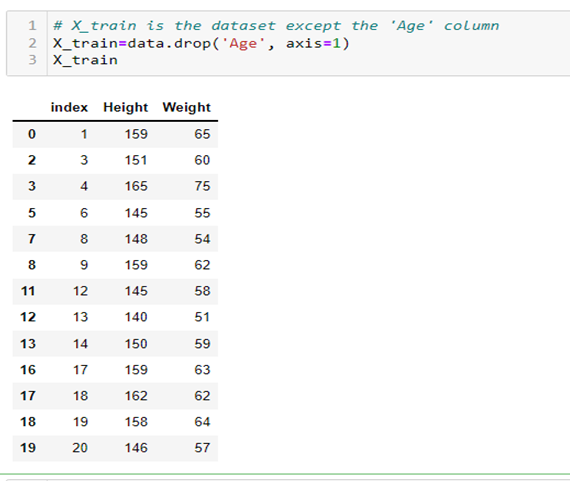Click index value 20 in last row
The width and height of the screenshot is (570, 483).
(80, 448)
